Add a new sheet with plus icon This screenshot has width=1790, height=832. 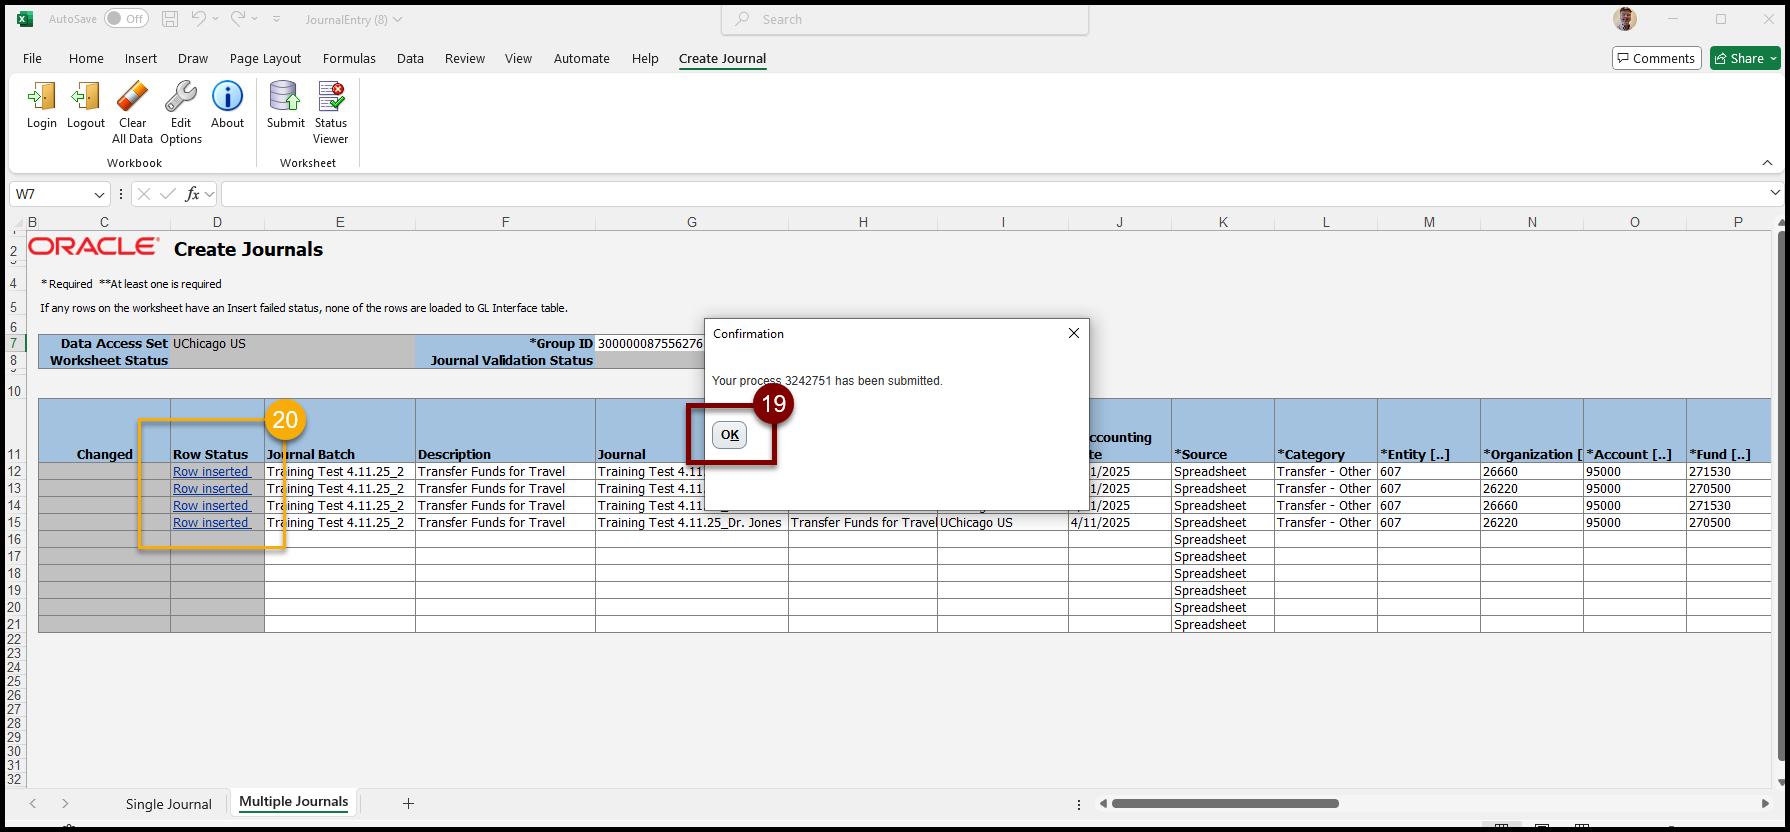tap(408, 803)
